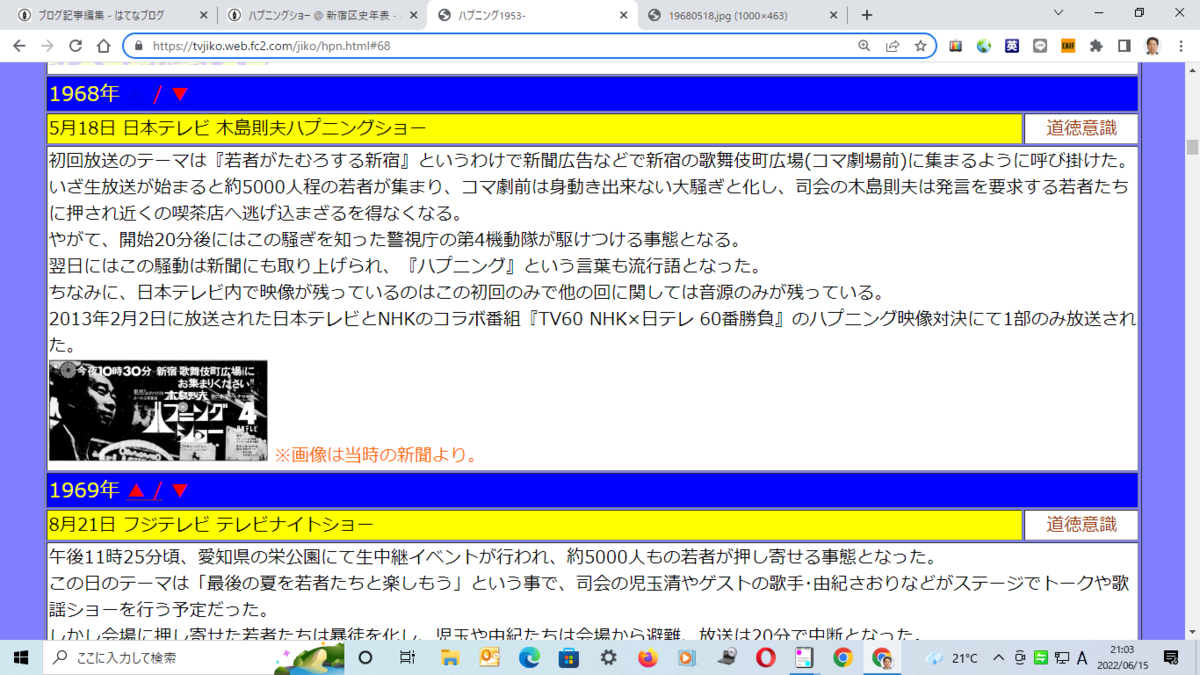The width and height of the screenshot is (1200, 675).
Task: Open the 英 translation extension
Action: (1012, 46)
